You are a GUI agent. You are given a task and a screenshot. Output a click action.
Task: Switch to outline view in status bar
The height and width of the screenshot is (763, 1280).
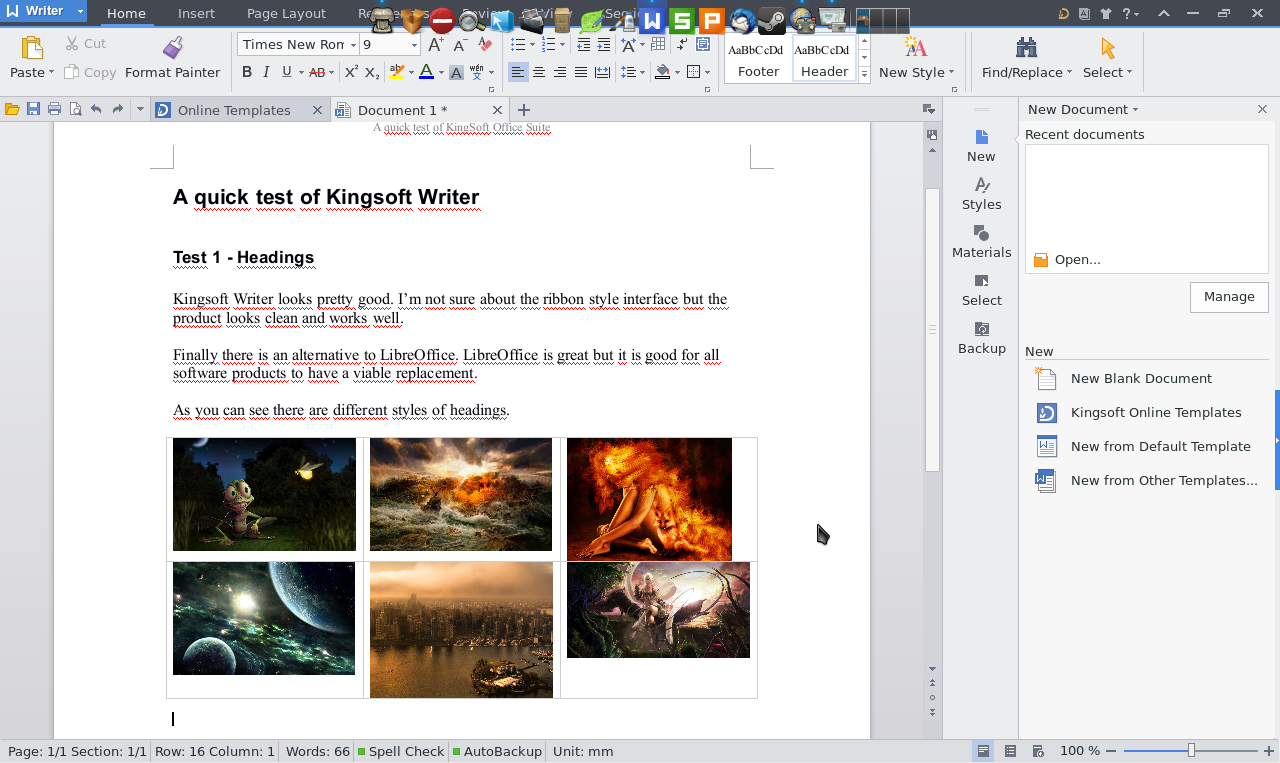1011,751
